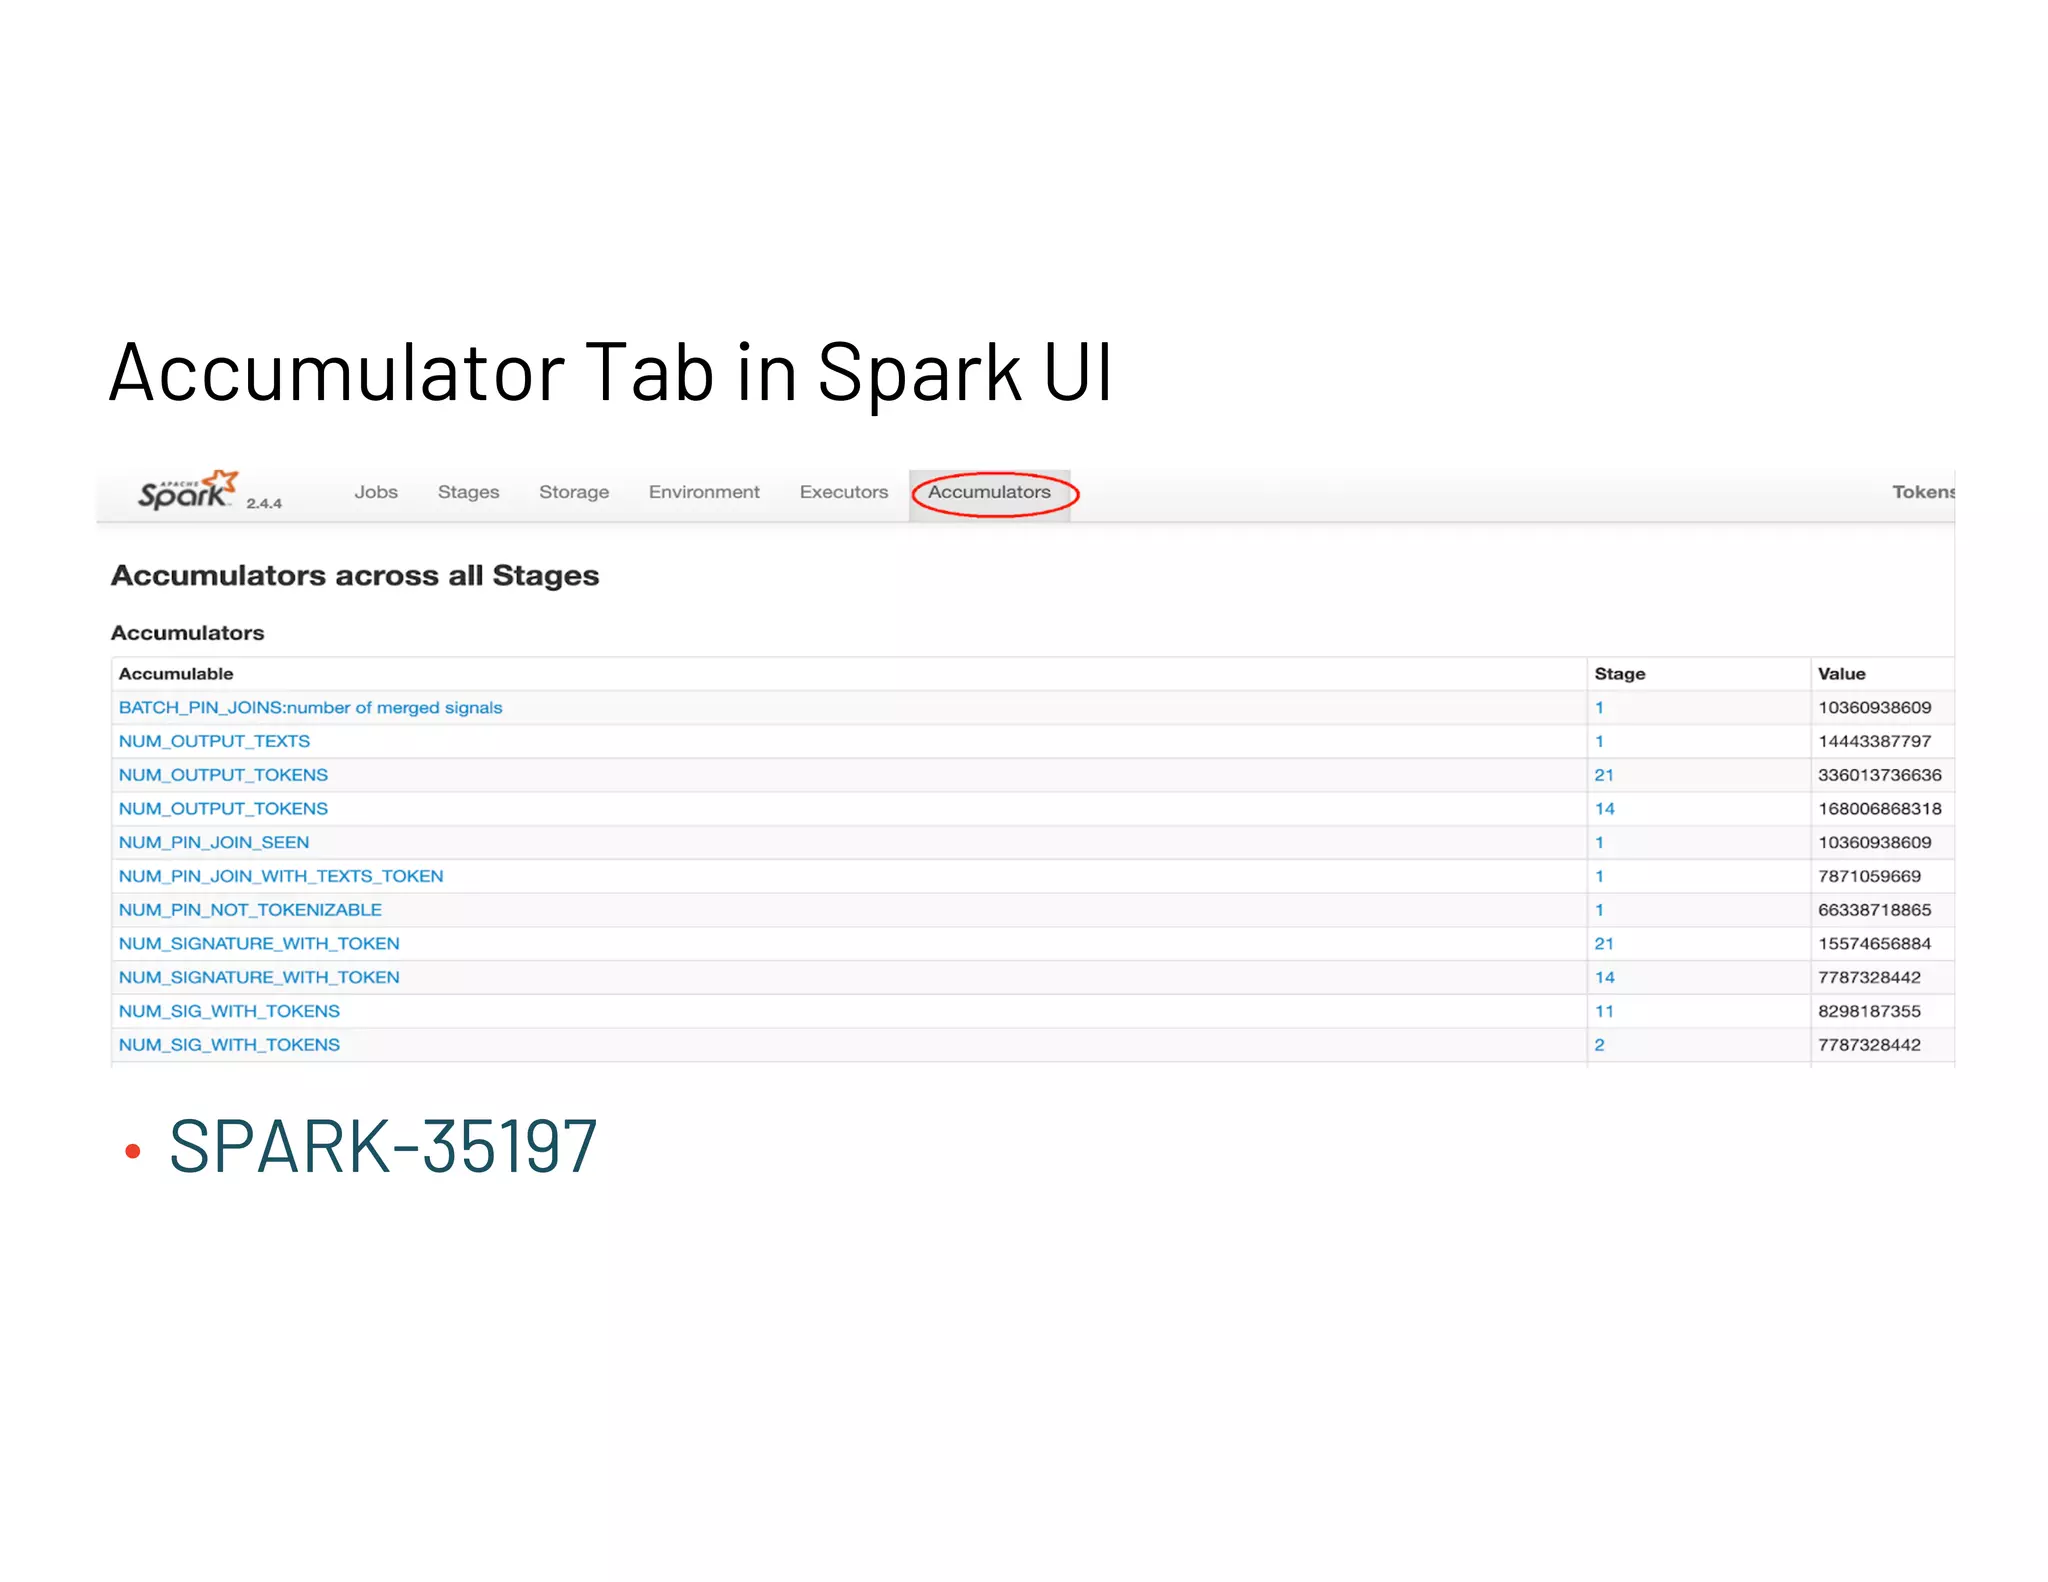Open NUM_SIGNATURE_WITH_TOKEN link for stage 14
Screen dimensions: 2048x1582
259,978
